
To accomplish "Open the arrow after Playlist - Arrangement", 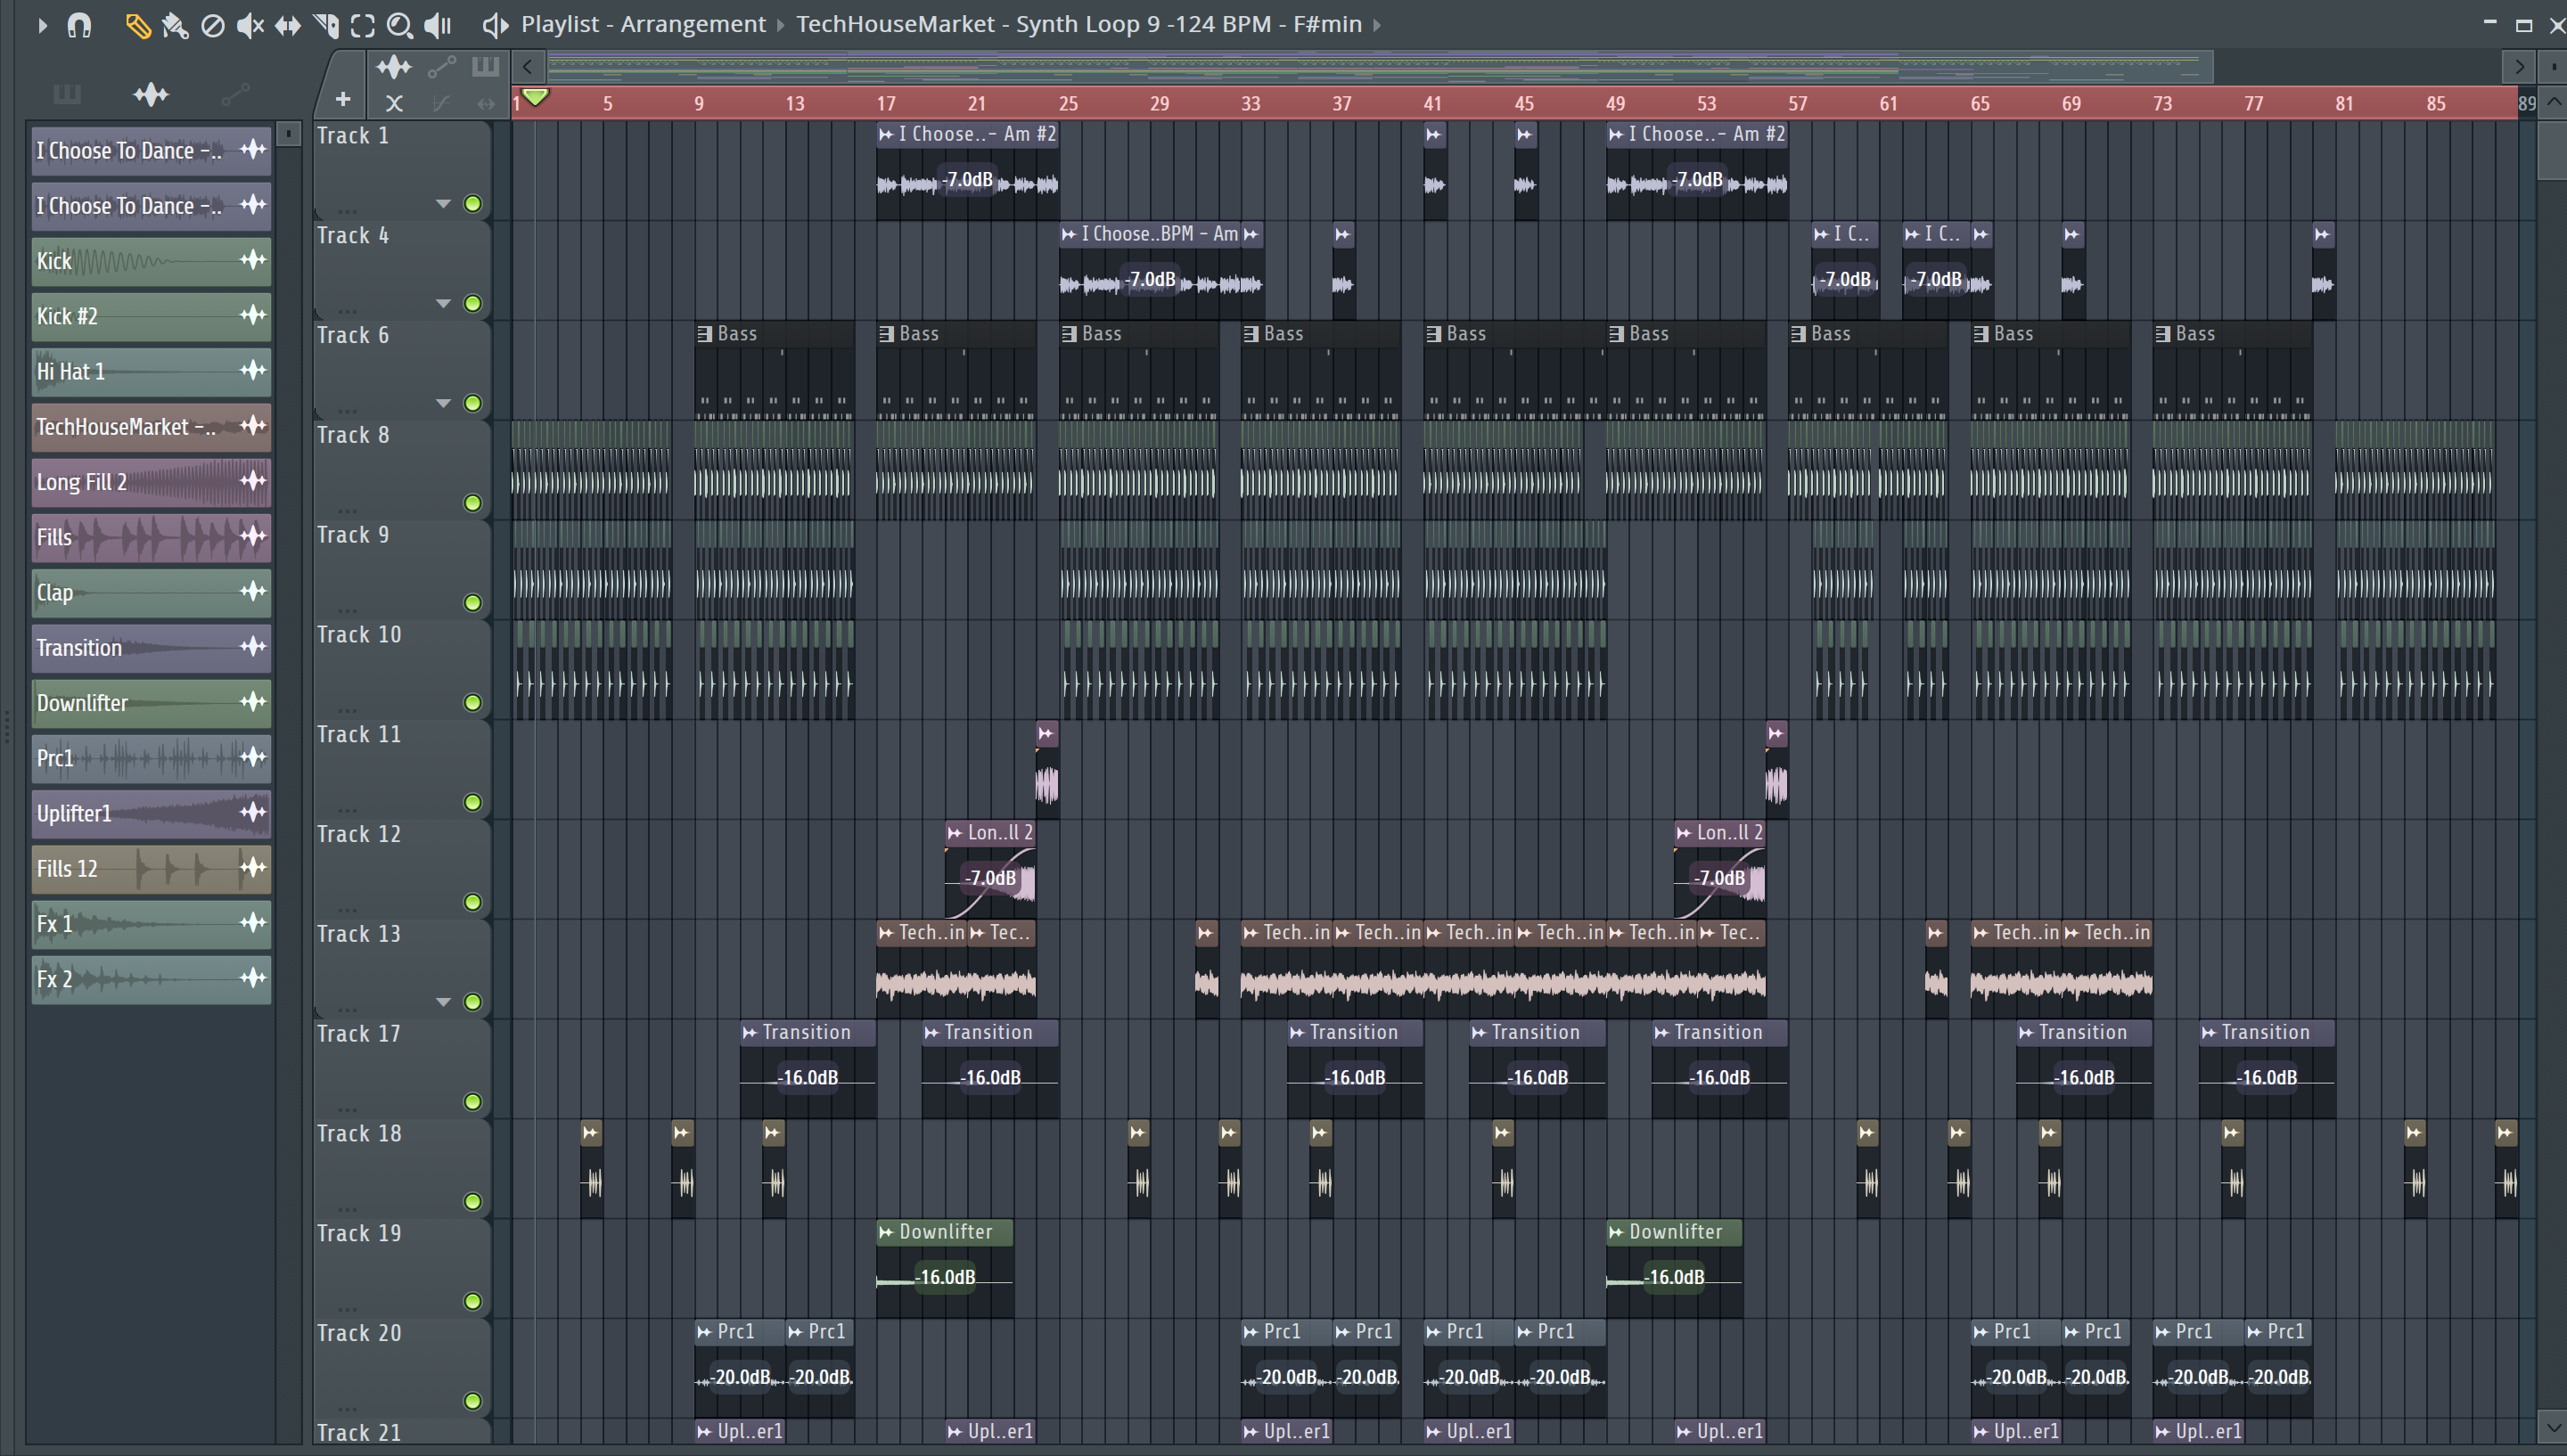I will [781, 24].
